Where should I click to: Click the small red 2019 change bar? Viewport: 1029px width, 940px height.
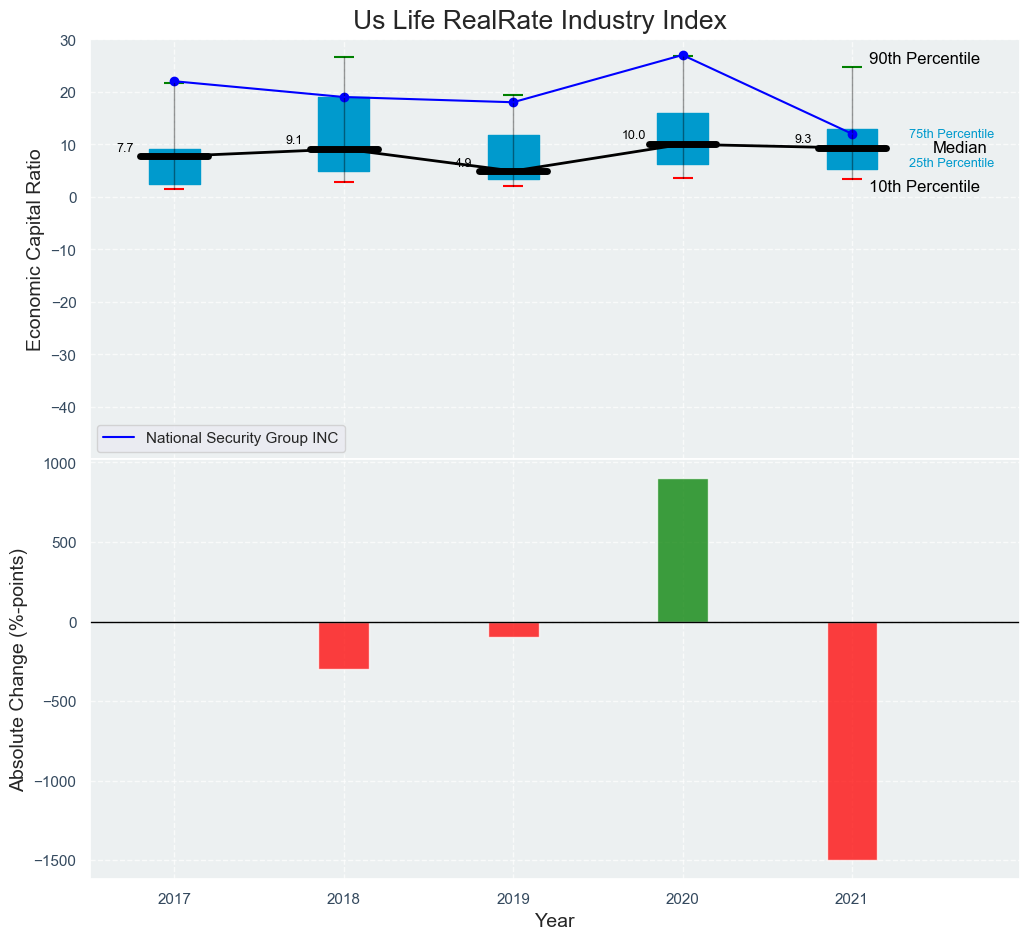513,629
